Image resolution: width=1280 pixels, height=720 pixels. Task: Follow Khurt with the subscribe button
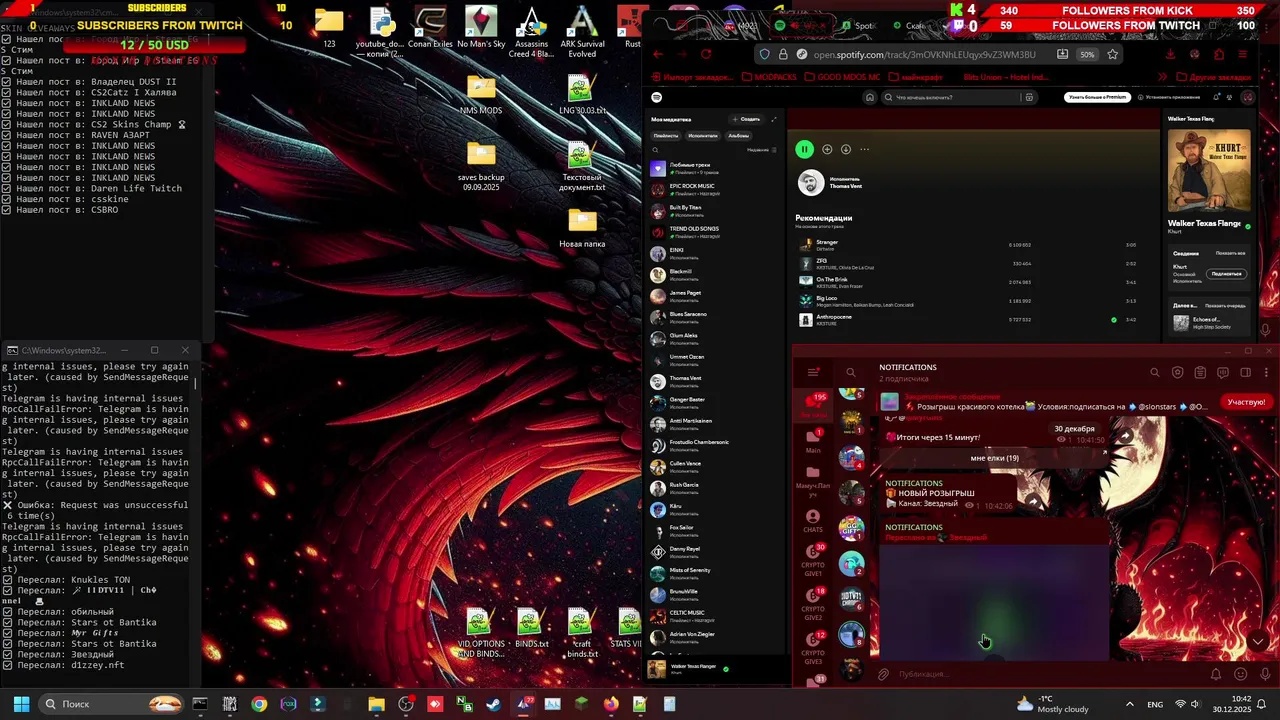click(x=1226, y=273)
